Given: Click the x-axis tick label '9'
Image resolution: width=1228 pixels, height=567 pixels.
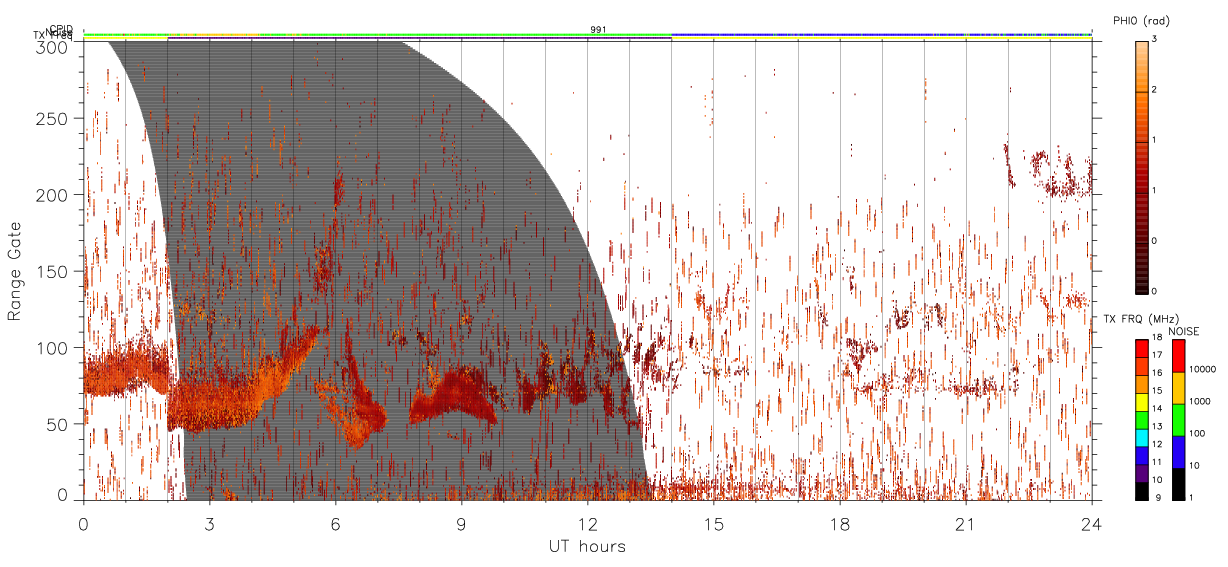Looking at the screenshot, I should [x=461, y=523].
